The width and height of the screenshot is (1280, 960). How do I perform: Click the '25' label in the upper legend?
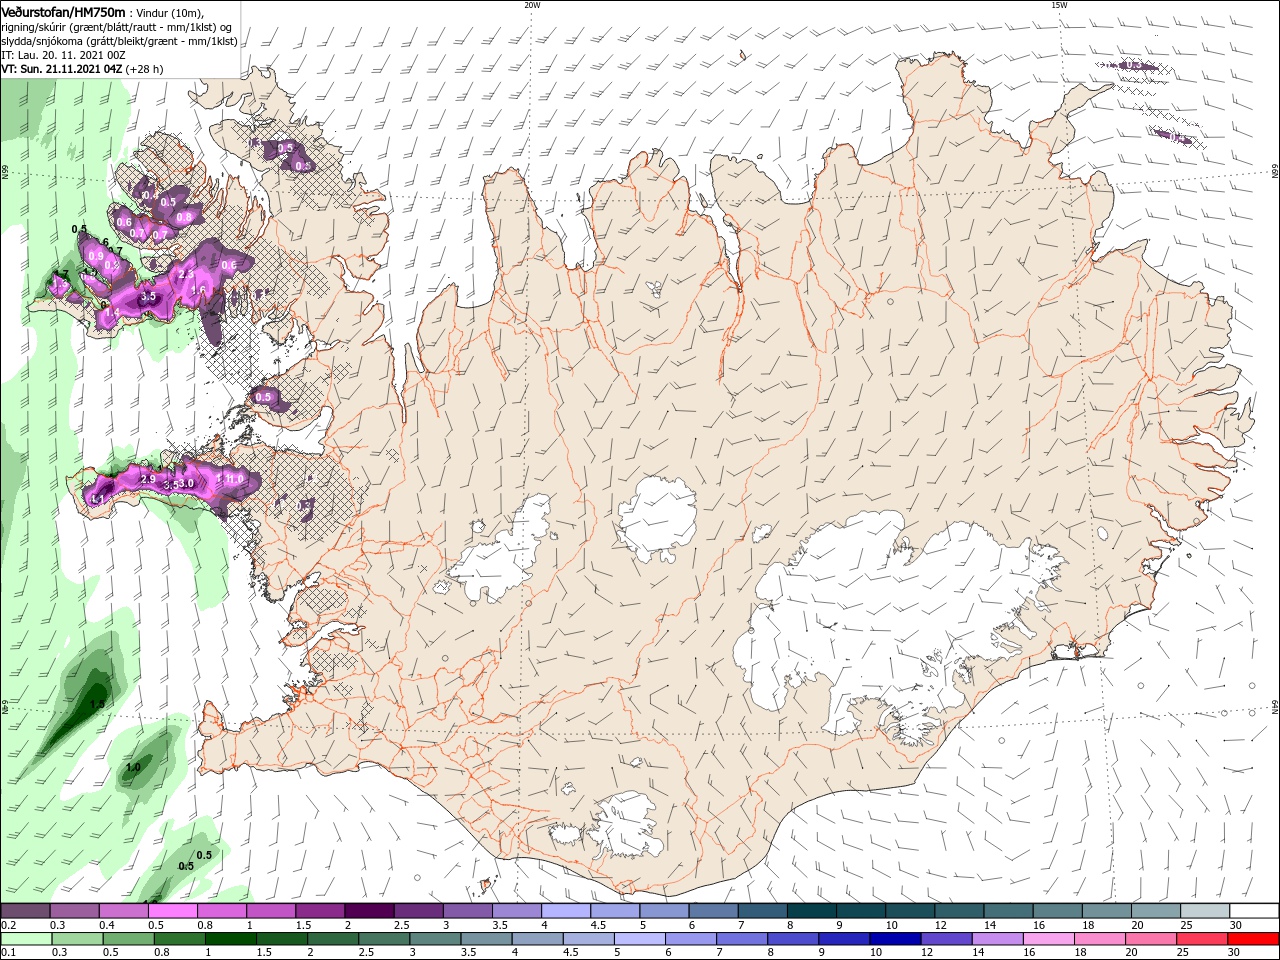click(1185, 925)
